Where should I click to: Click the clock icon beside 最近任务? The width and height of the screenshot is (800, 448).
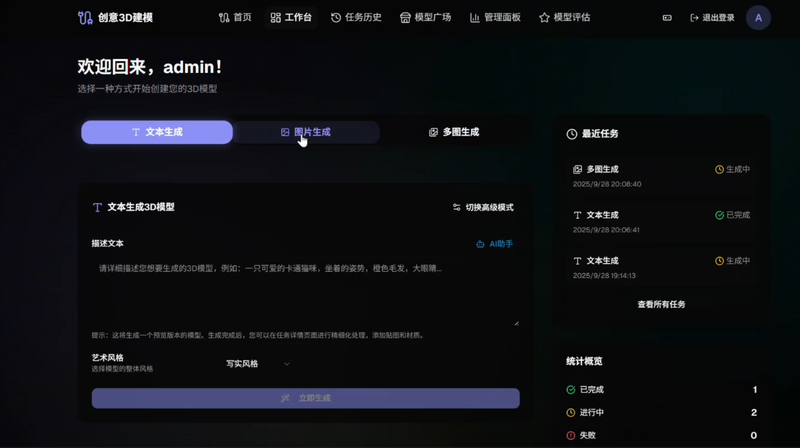(572, 134)
